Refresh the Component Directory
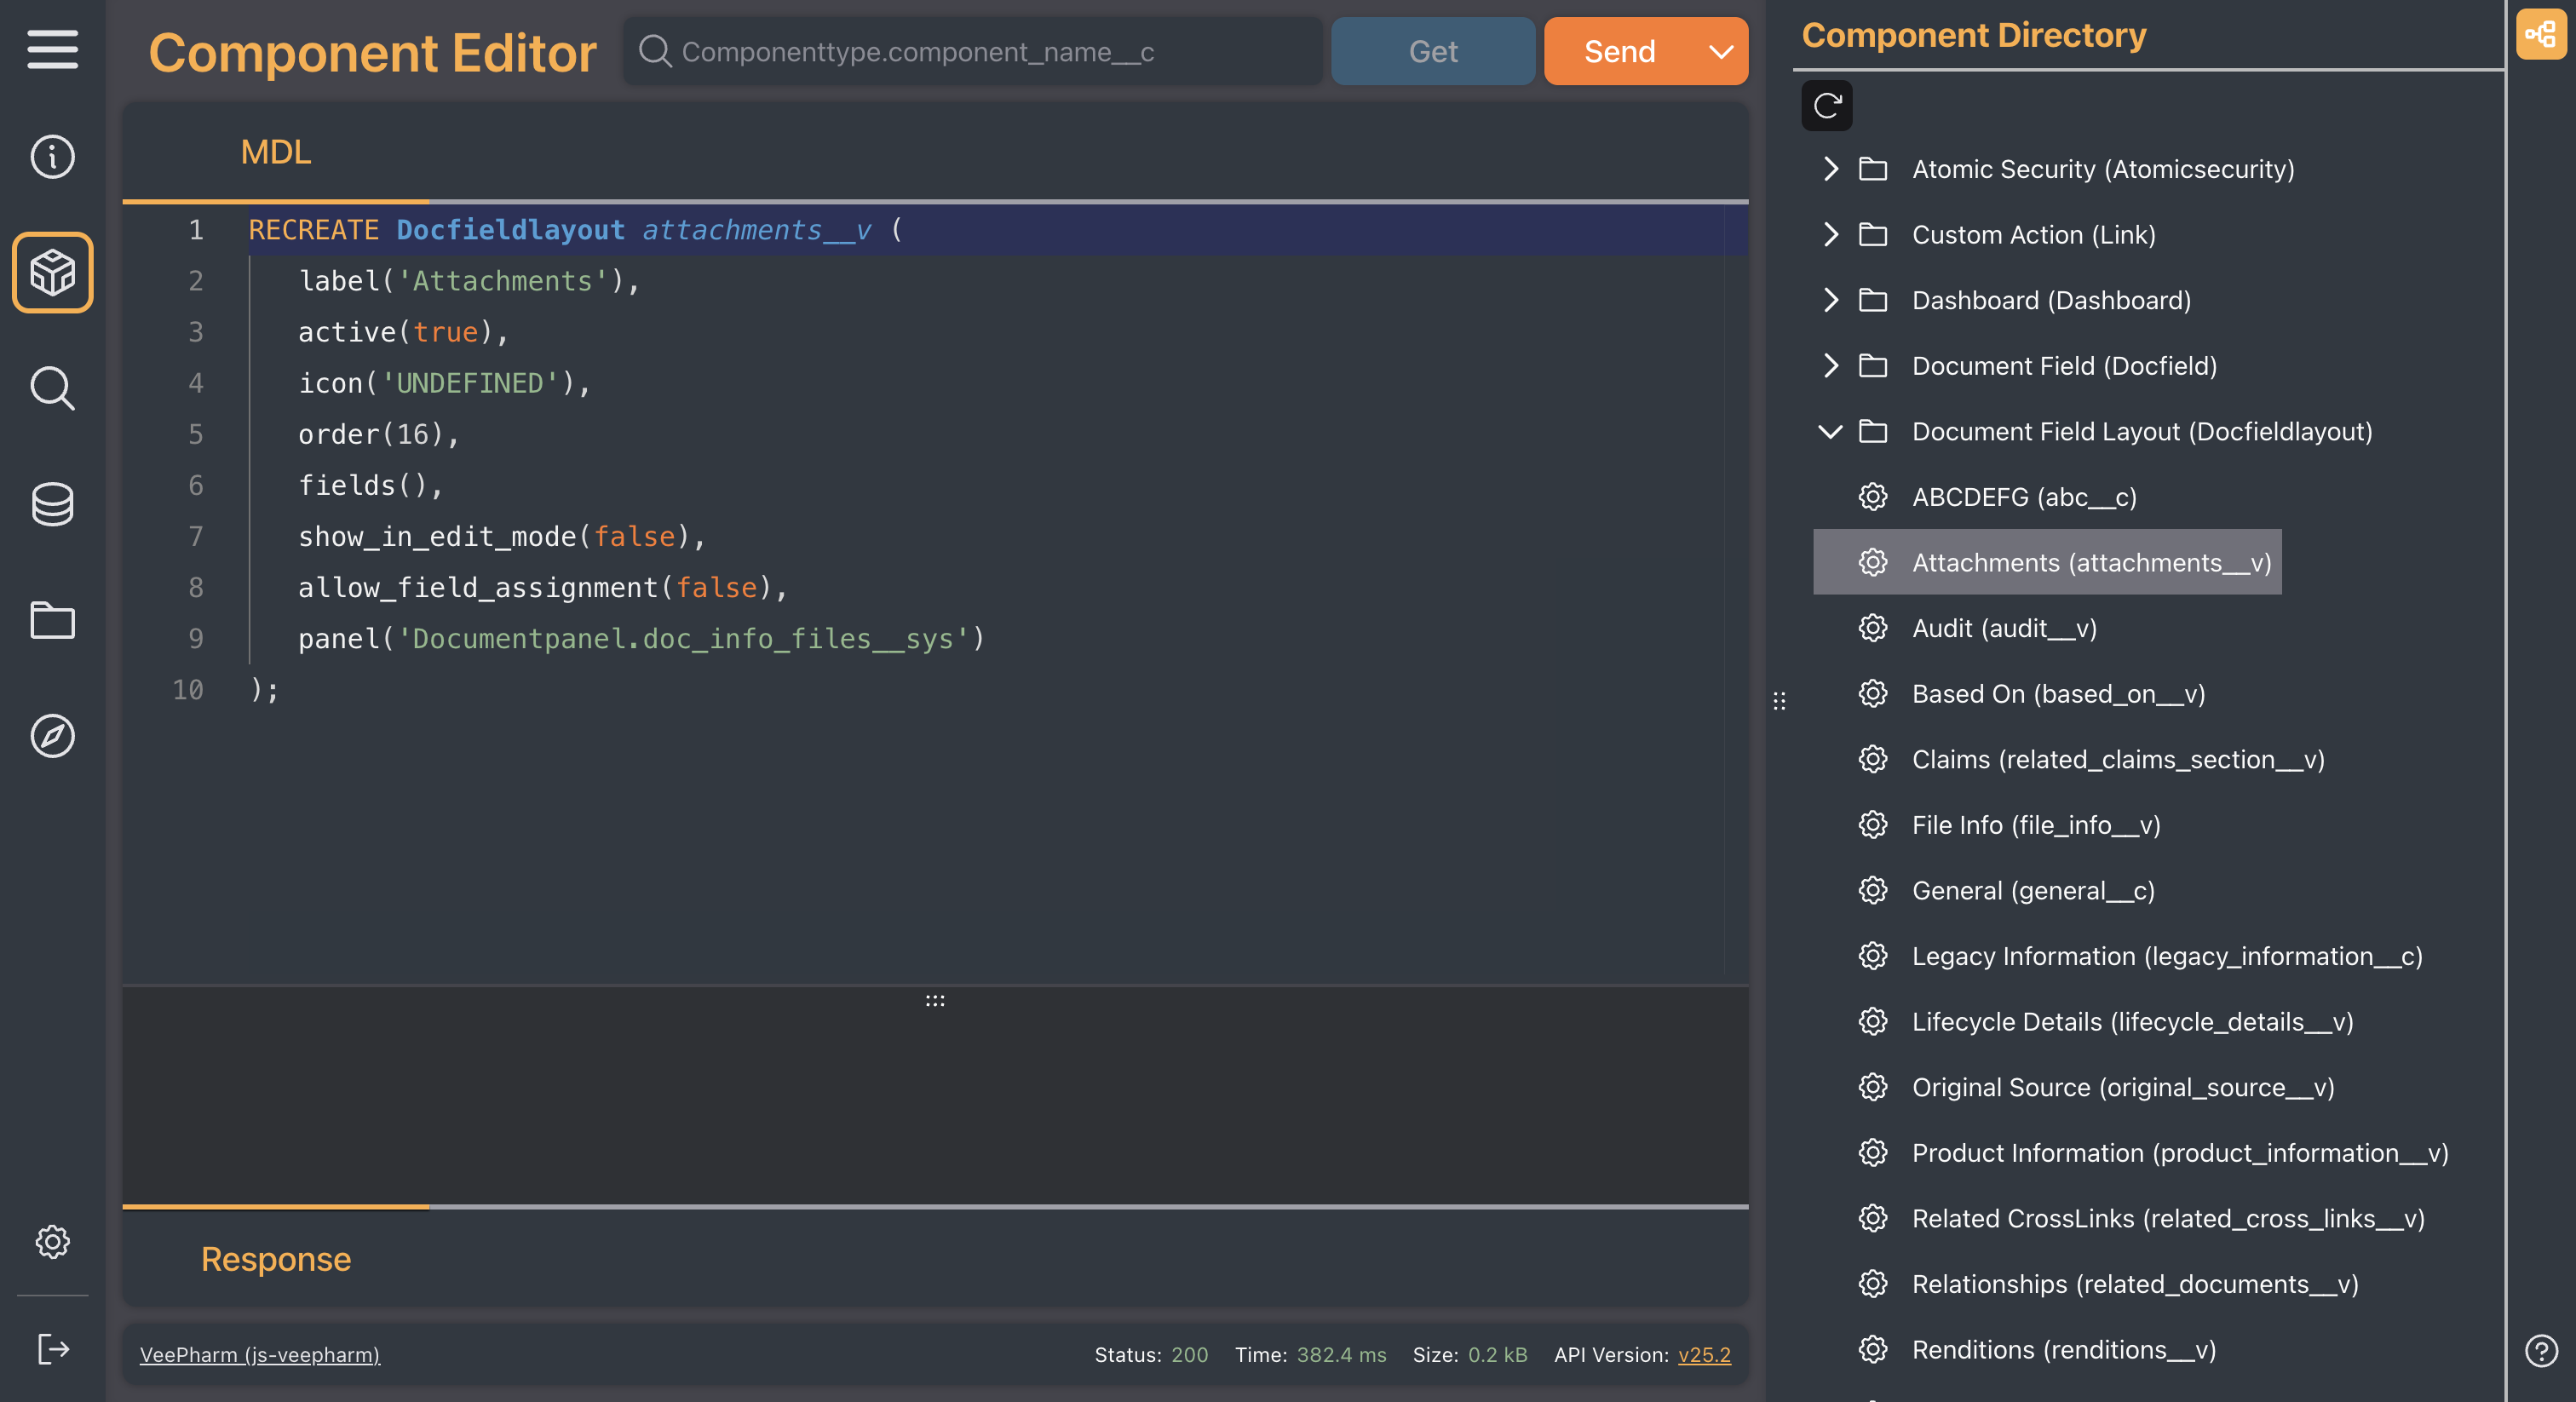Viewport: 2576px width, 1402px height. [1826, 106]
